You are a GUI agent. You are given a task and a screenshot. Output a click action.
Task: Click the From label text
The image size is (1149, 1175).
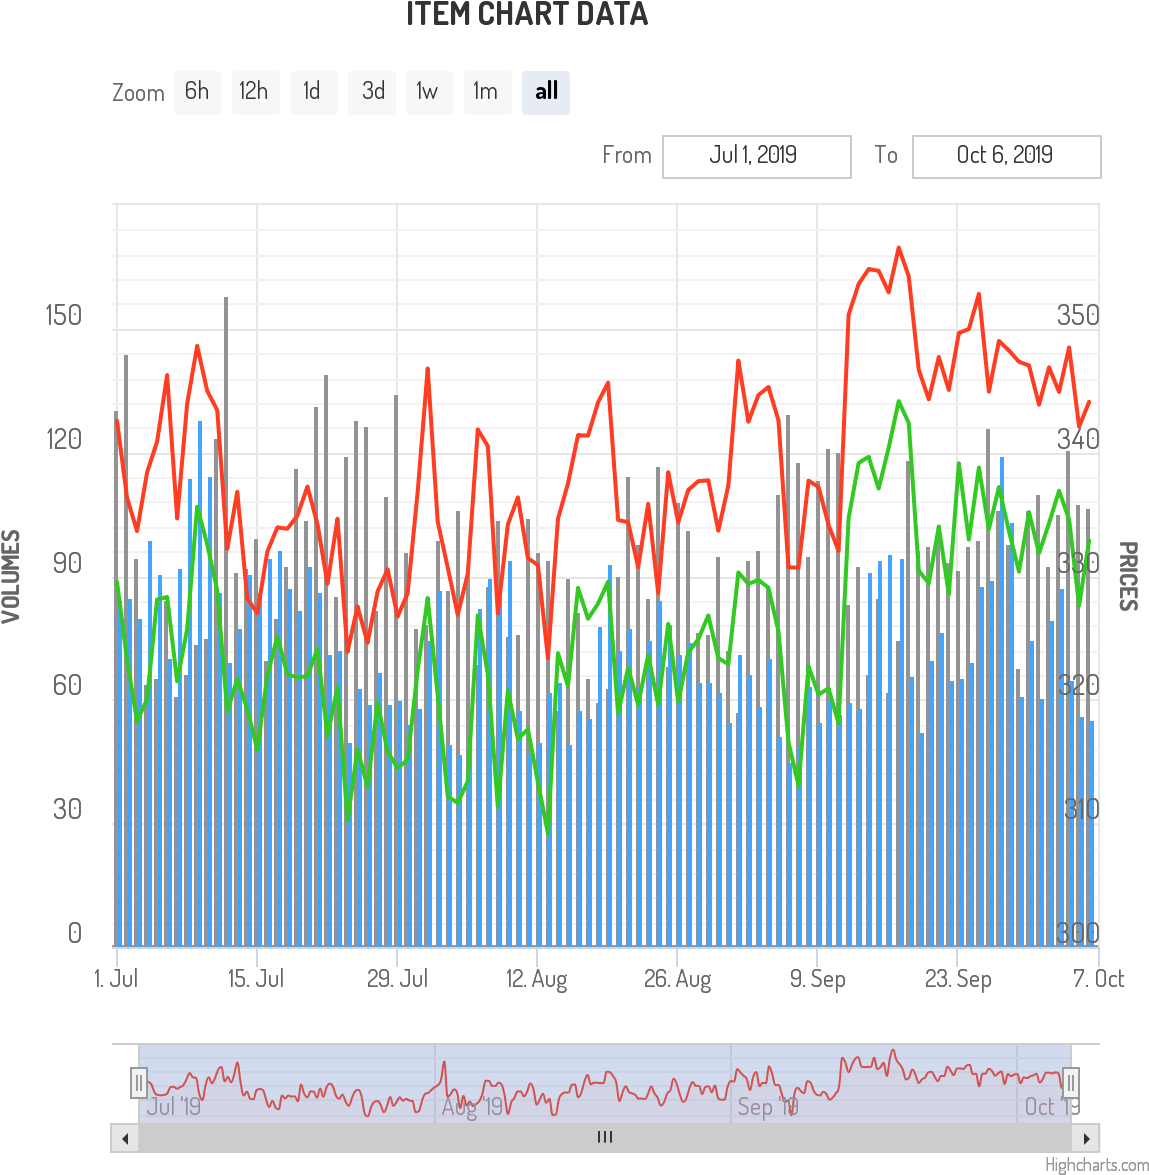627,155
